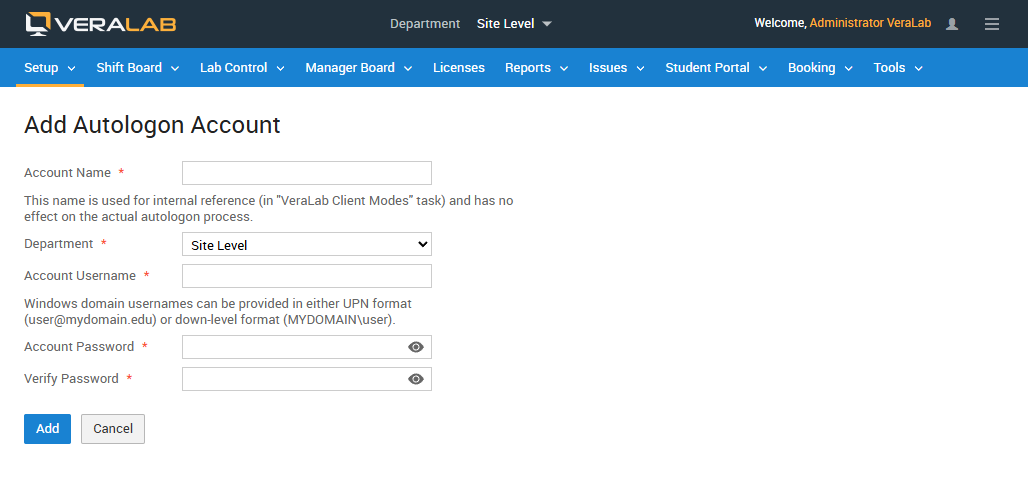Go to the Licenses page
This screenshot has height=478, width=1028.
(459, 68)
